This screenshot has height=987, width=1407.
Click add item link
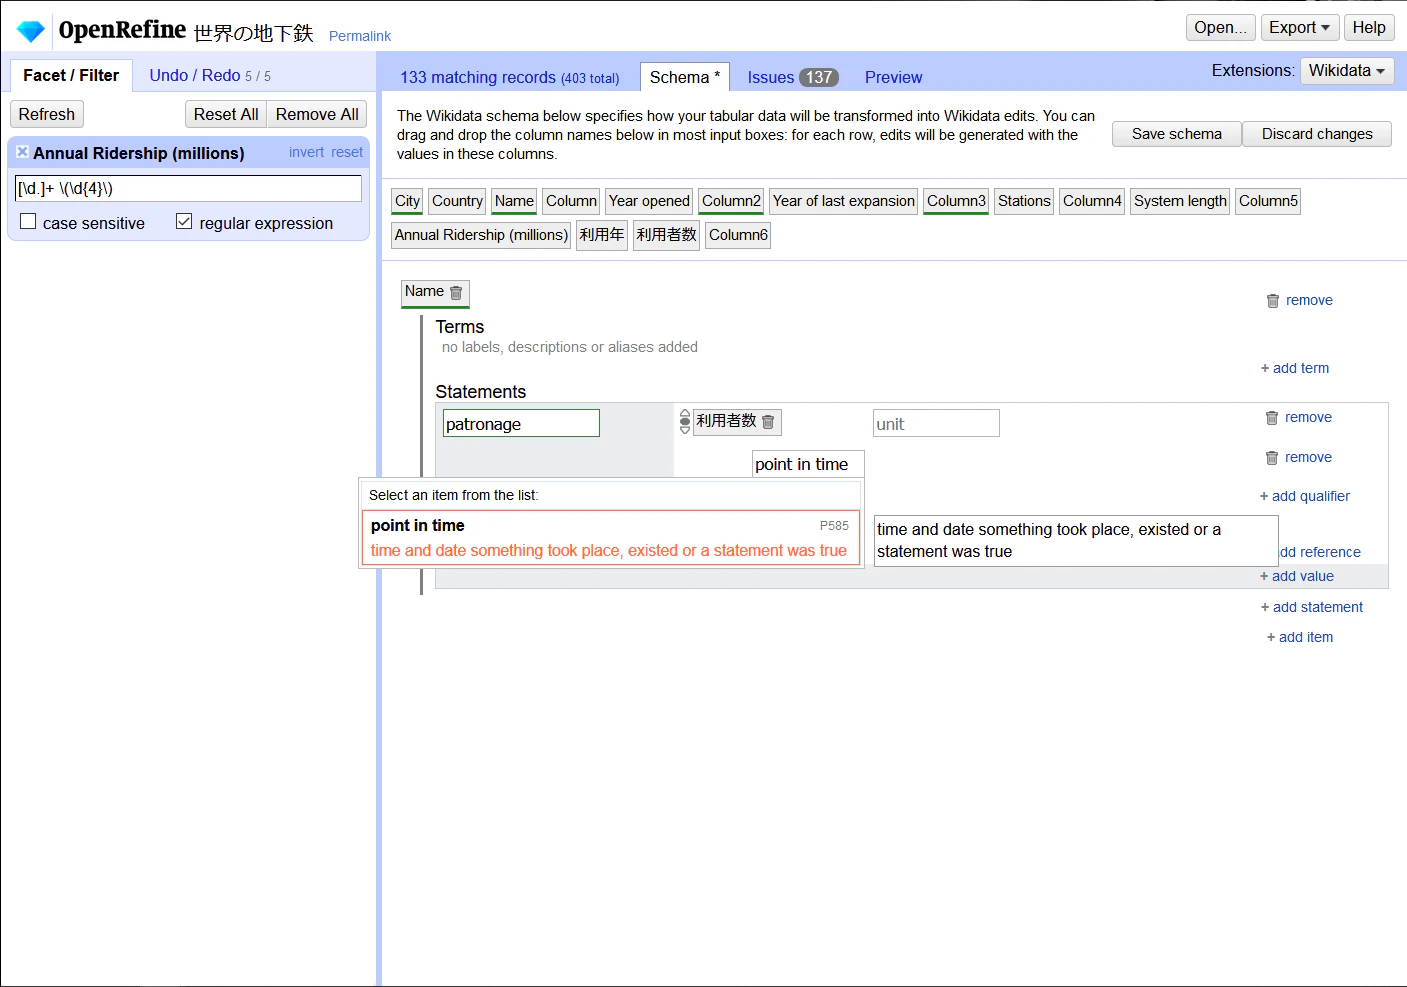(x=1300, y=637)
